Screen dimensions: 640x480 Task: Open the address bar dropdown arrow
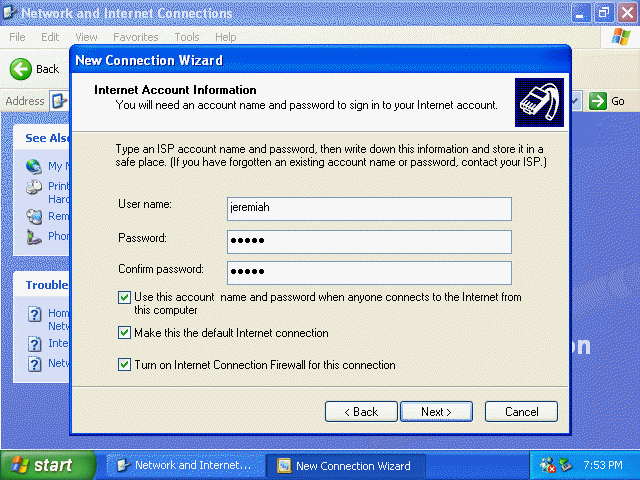(576, 101)
